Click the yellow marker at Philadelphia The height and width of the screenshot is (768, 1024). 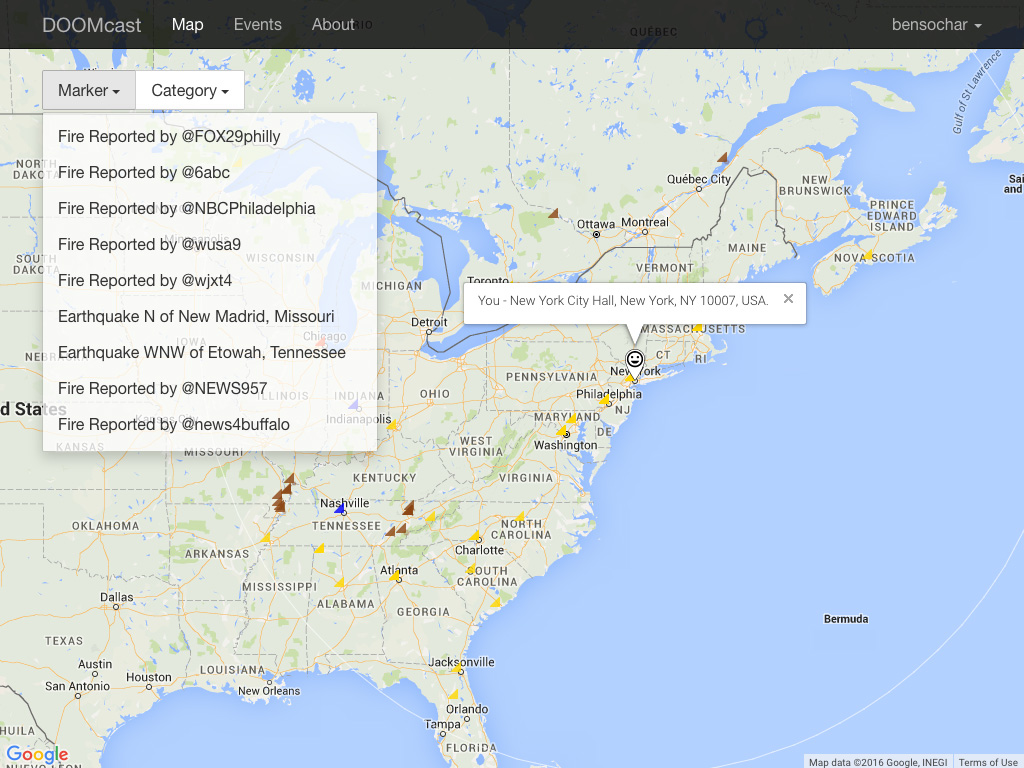pos(605,399)
